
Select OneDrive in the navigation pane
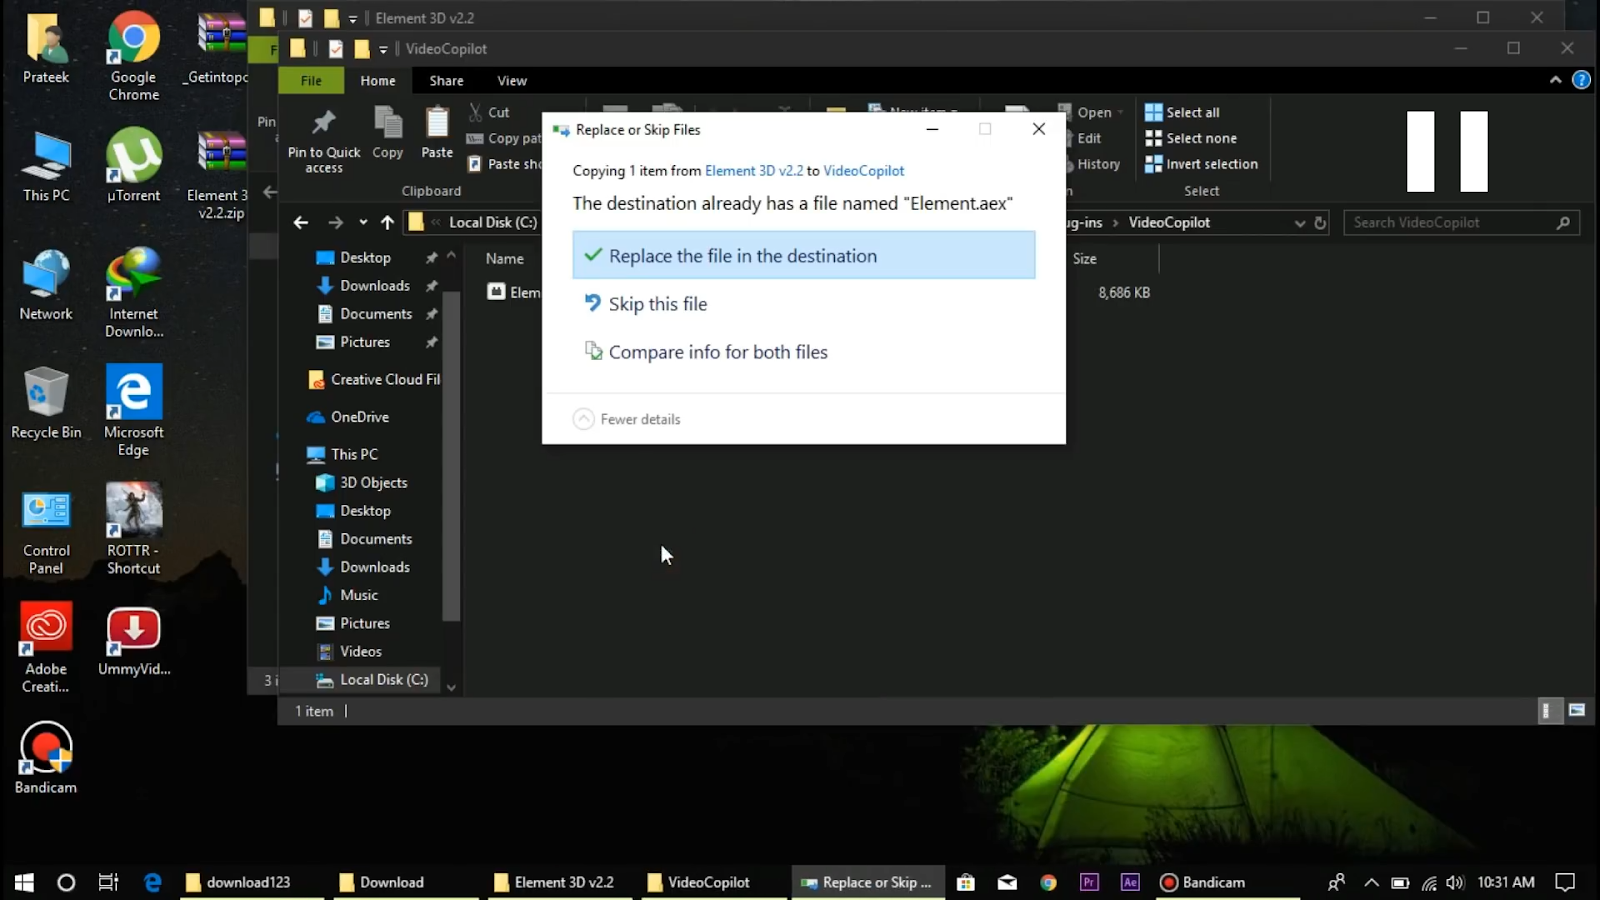pos(349,417)
